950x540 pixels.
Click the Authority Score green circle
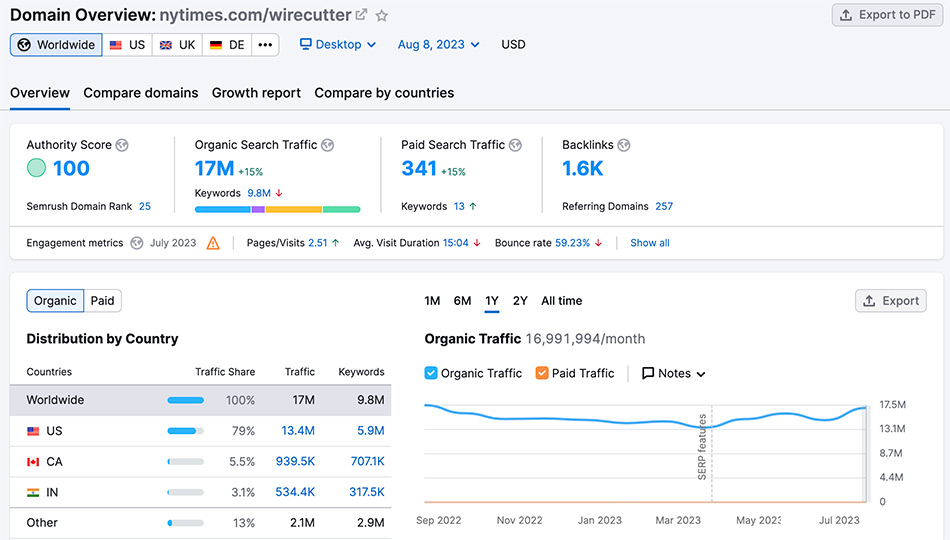(x=36, y=168)
